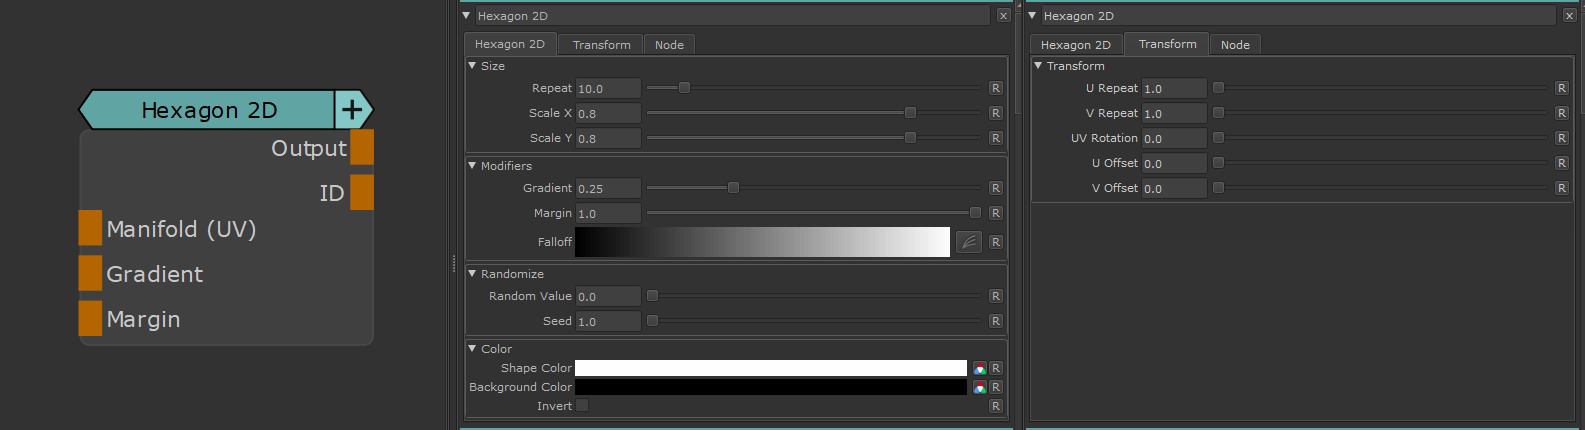Click the Falloff gradient ramp
The height and width of the screenshot is (430, 1585).
click(x=762, y=242)
